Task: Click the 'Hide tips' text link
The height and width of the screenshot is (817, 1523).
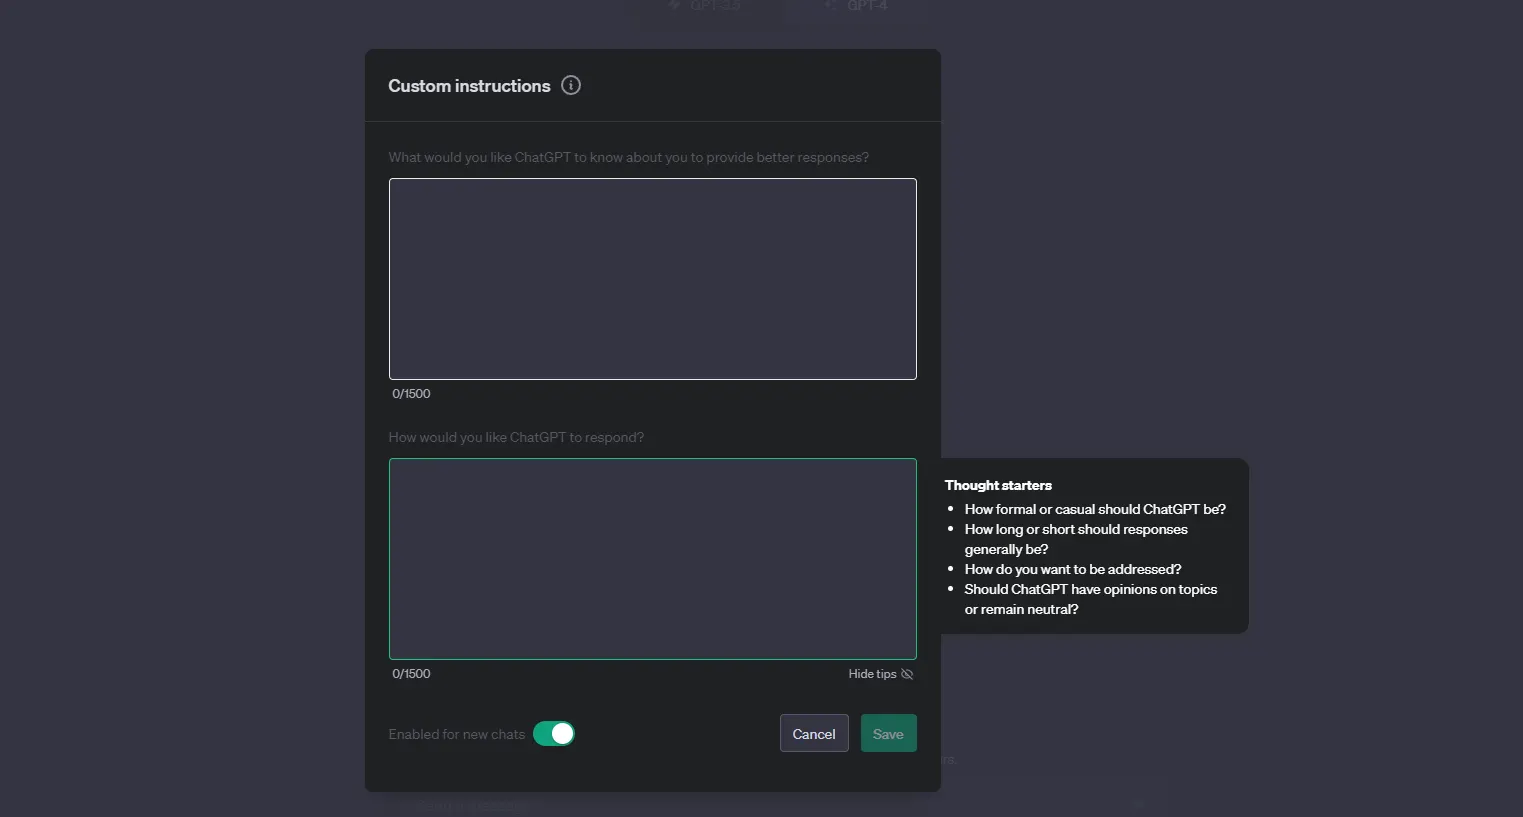Action: (x=872, y=674)
